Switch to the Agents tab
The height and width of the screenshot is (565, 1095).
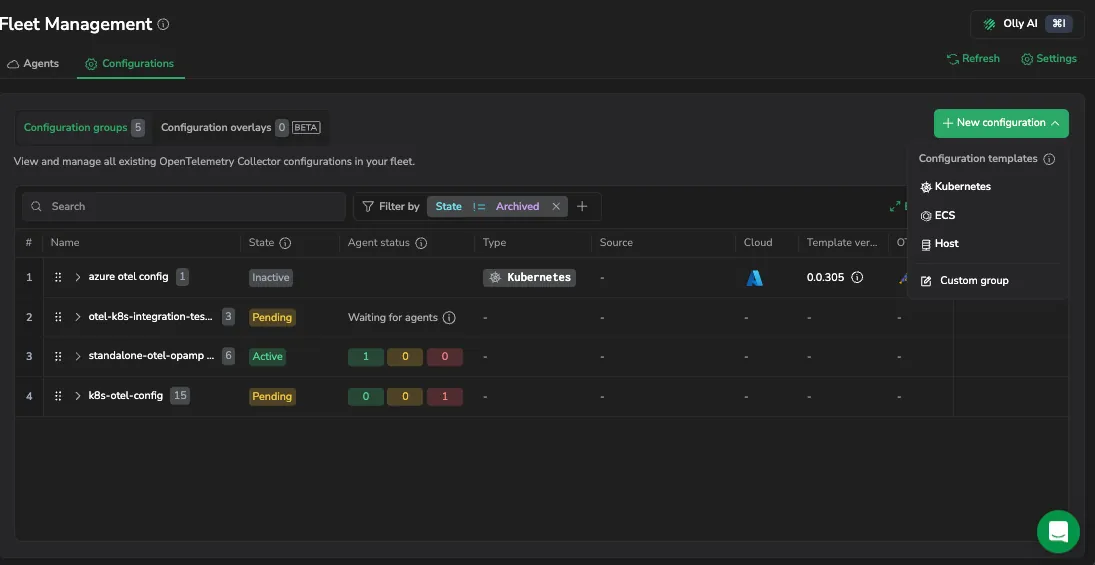(33, 64)
